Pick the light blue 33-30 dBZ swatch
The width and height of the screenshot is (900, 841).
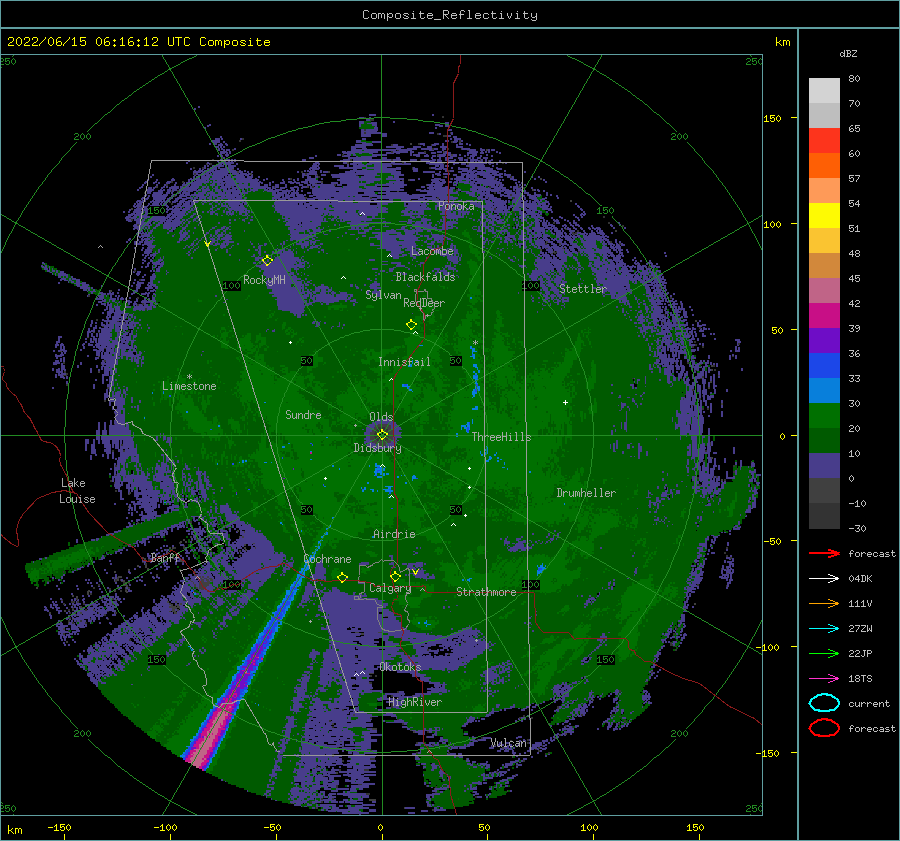(824, 390)
